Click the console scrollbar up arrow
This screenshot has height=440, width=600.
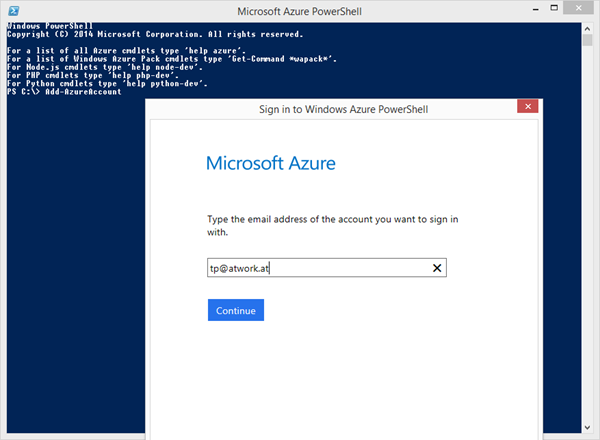click(586, 30)
